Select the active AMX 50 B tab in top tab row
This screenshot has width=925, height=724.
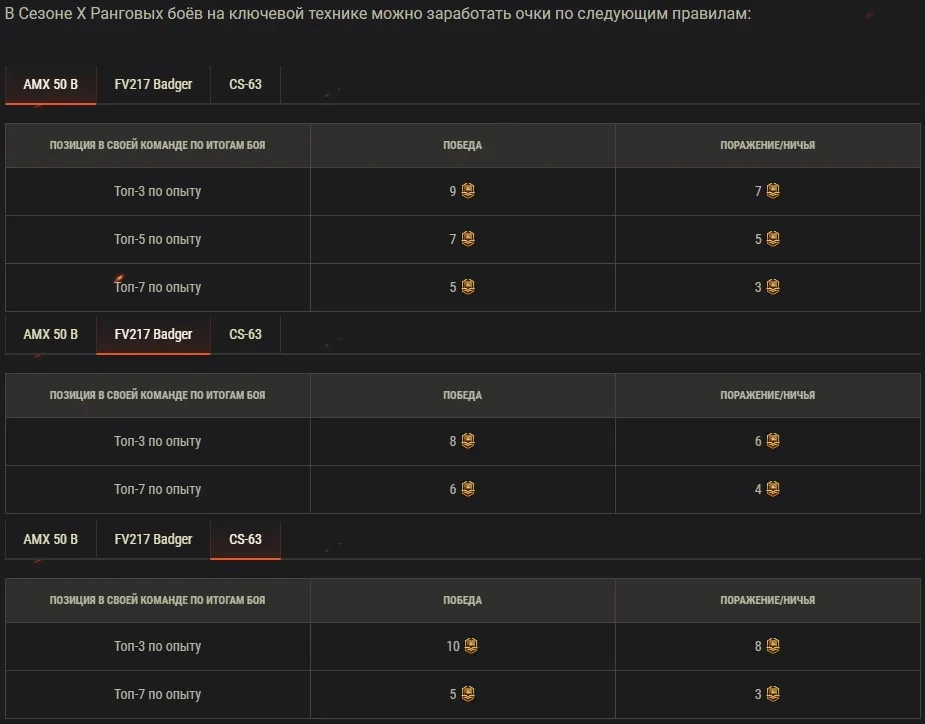50,84
